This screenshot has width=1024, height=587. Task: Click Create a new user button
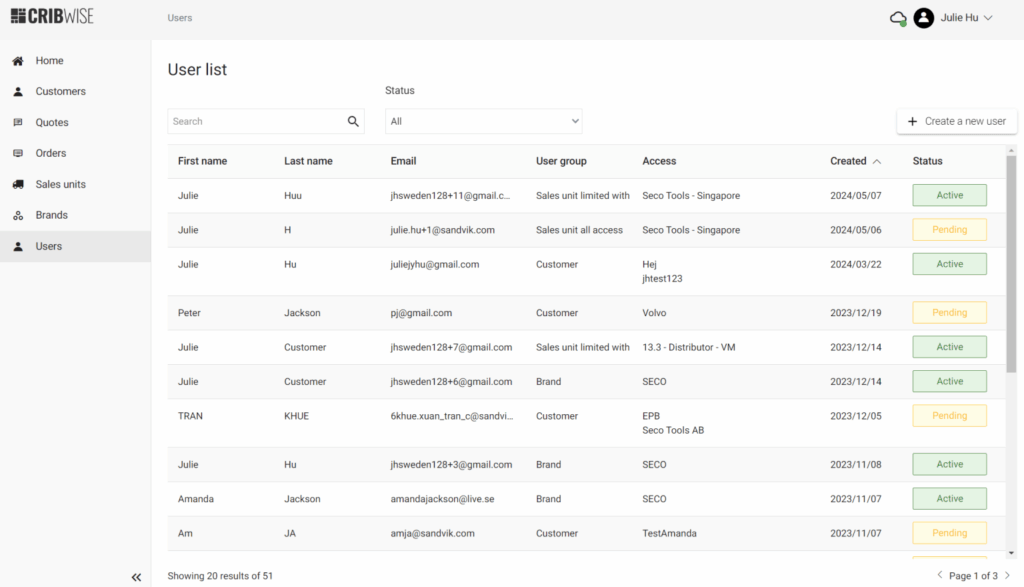pyautogui.click(x=956, y=121)
